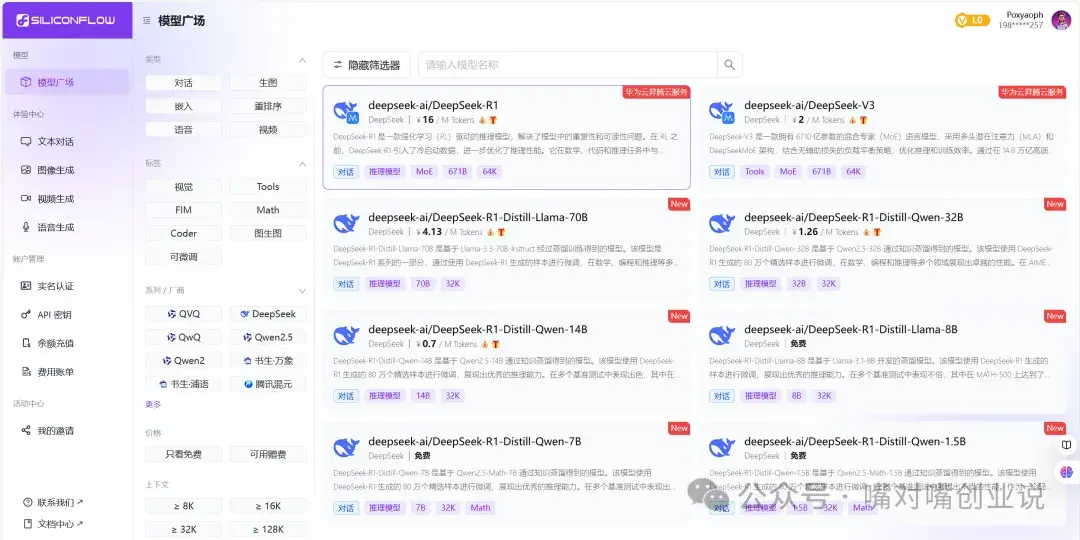Filter by 书生·万象 series

(268, 361)
